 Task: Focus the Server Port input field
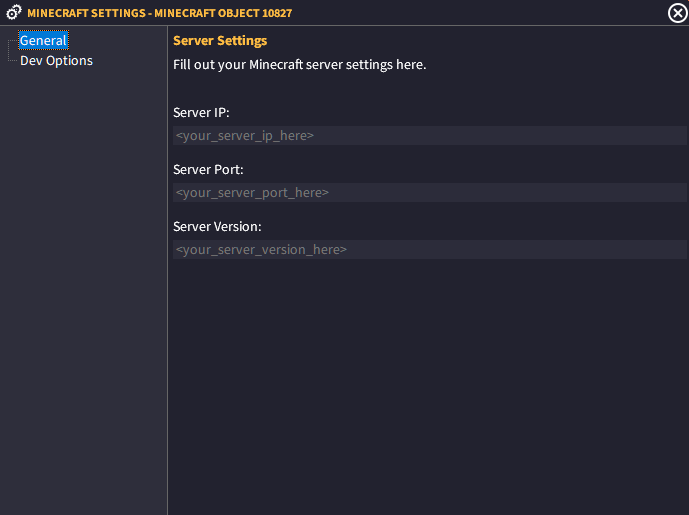coord(429,192)
